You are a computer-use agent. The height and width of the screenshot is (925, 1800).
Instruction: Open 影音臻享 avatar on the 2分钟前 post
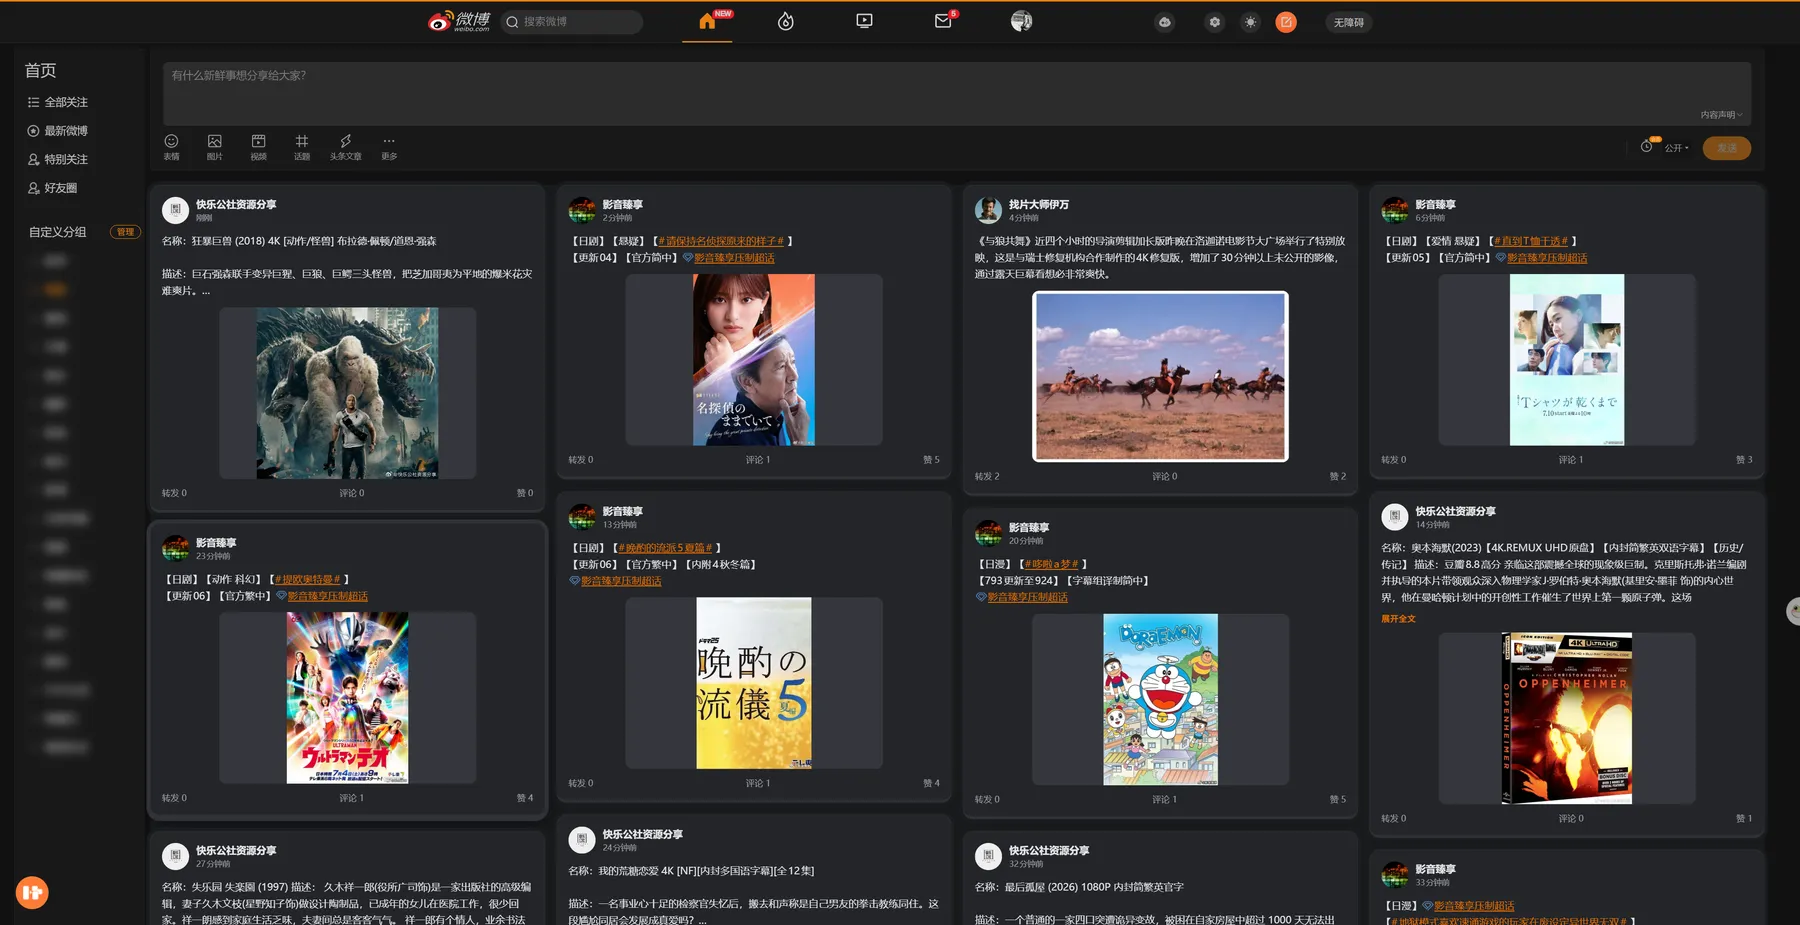[x=582, y=209]
